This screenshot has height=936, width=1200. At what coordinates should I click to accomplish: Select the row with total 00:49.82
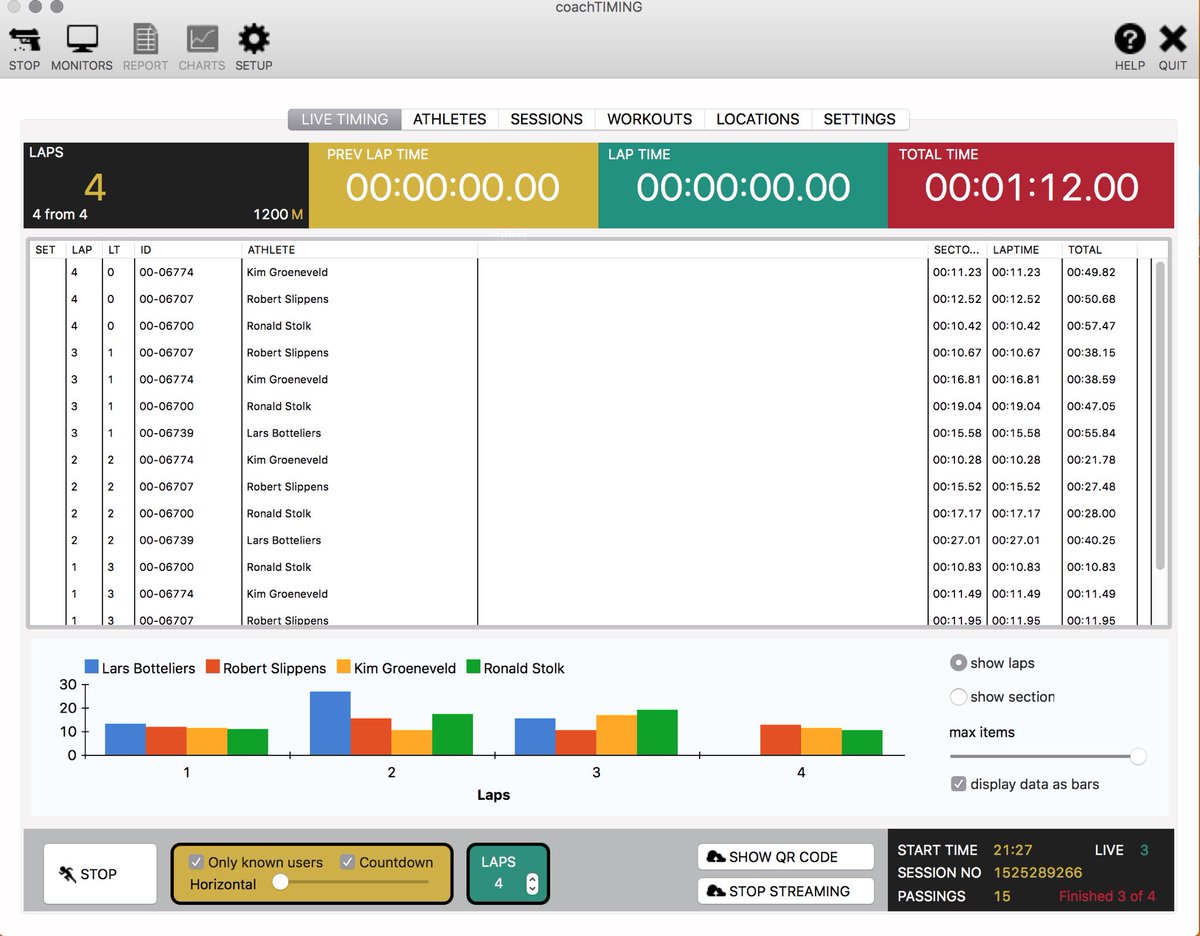pos(590,272)
